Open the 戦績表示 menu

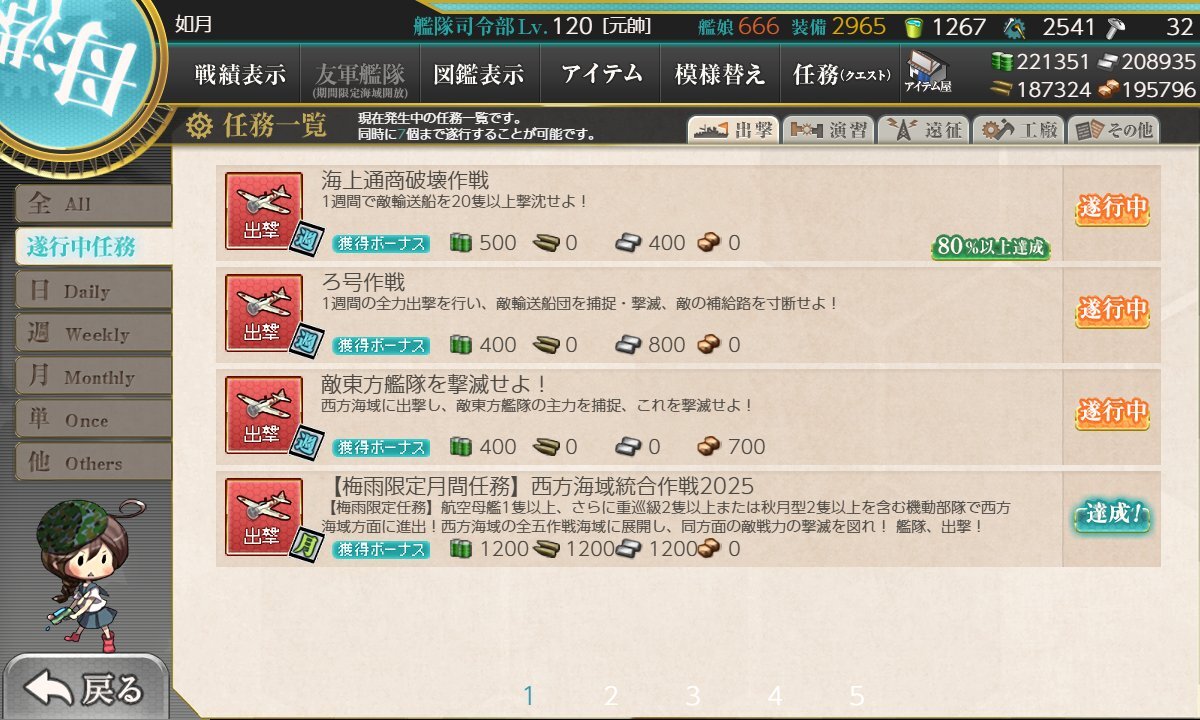click(240, 75)
